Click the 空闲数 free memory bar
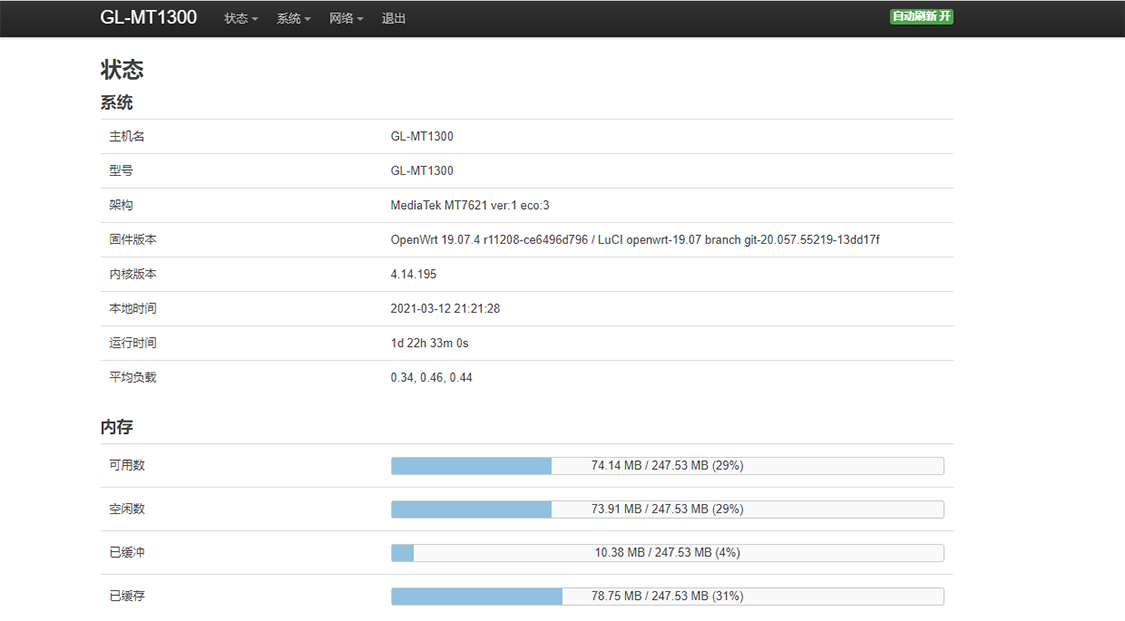1125x621 pixels. [x=667, y=509]
